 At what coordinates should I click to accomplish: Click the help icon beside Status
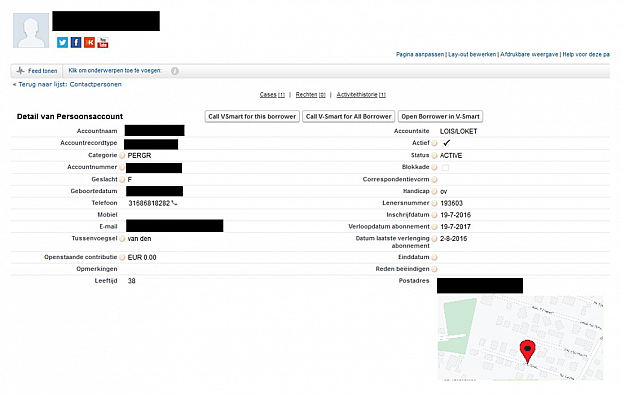pyautogui.click(x=434, y=156)
